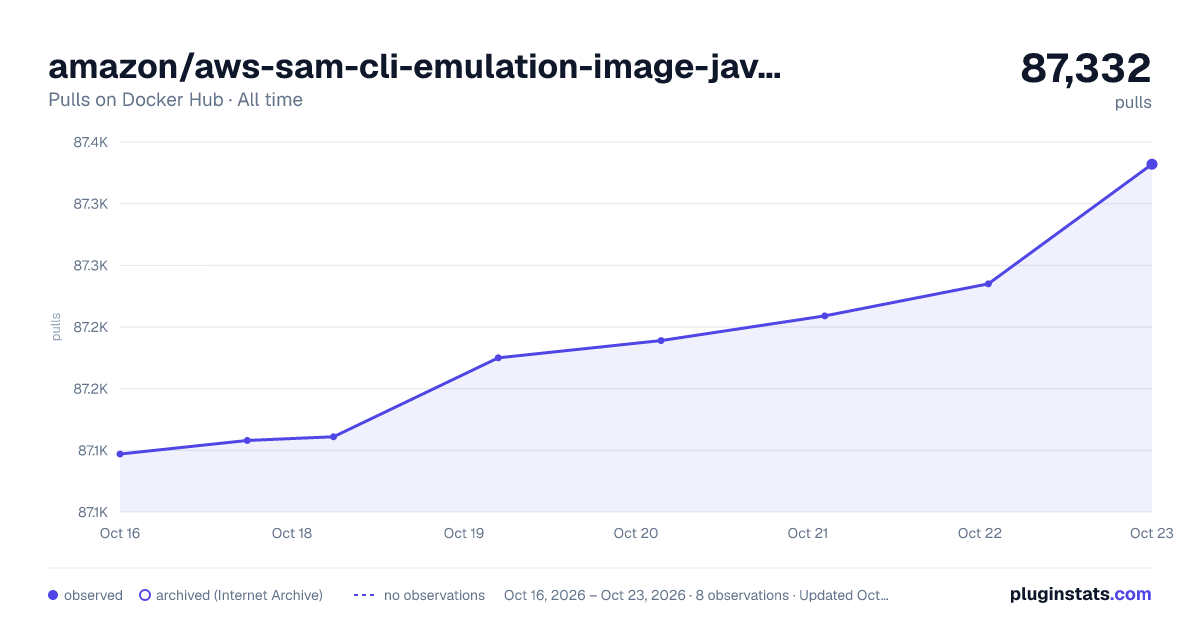
Task: Click the dashed 'no observations' legend line
Action: [x=364, y=595]
